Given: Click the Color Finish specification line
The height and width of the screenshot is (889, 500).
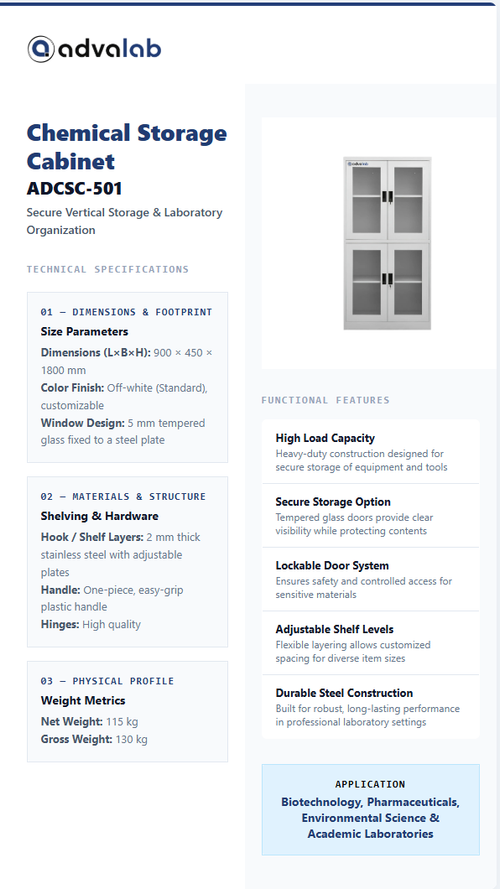Looking at the screenshot, I should (x=124, y=397).
